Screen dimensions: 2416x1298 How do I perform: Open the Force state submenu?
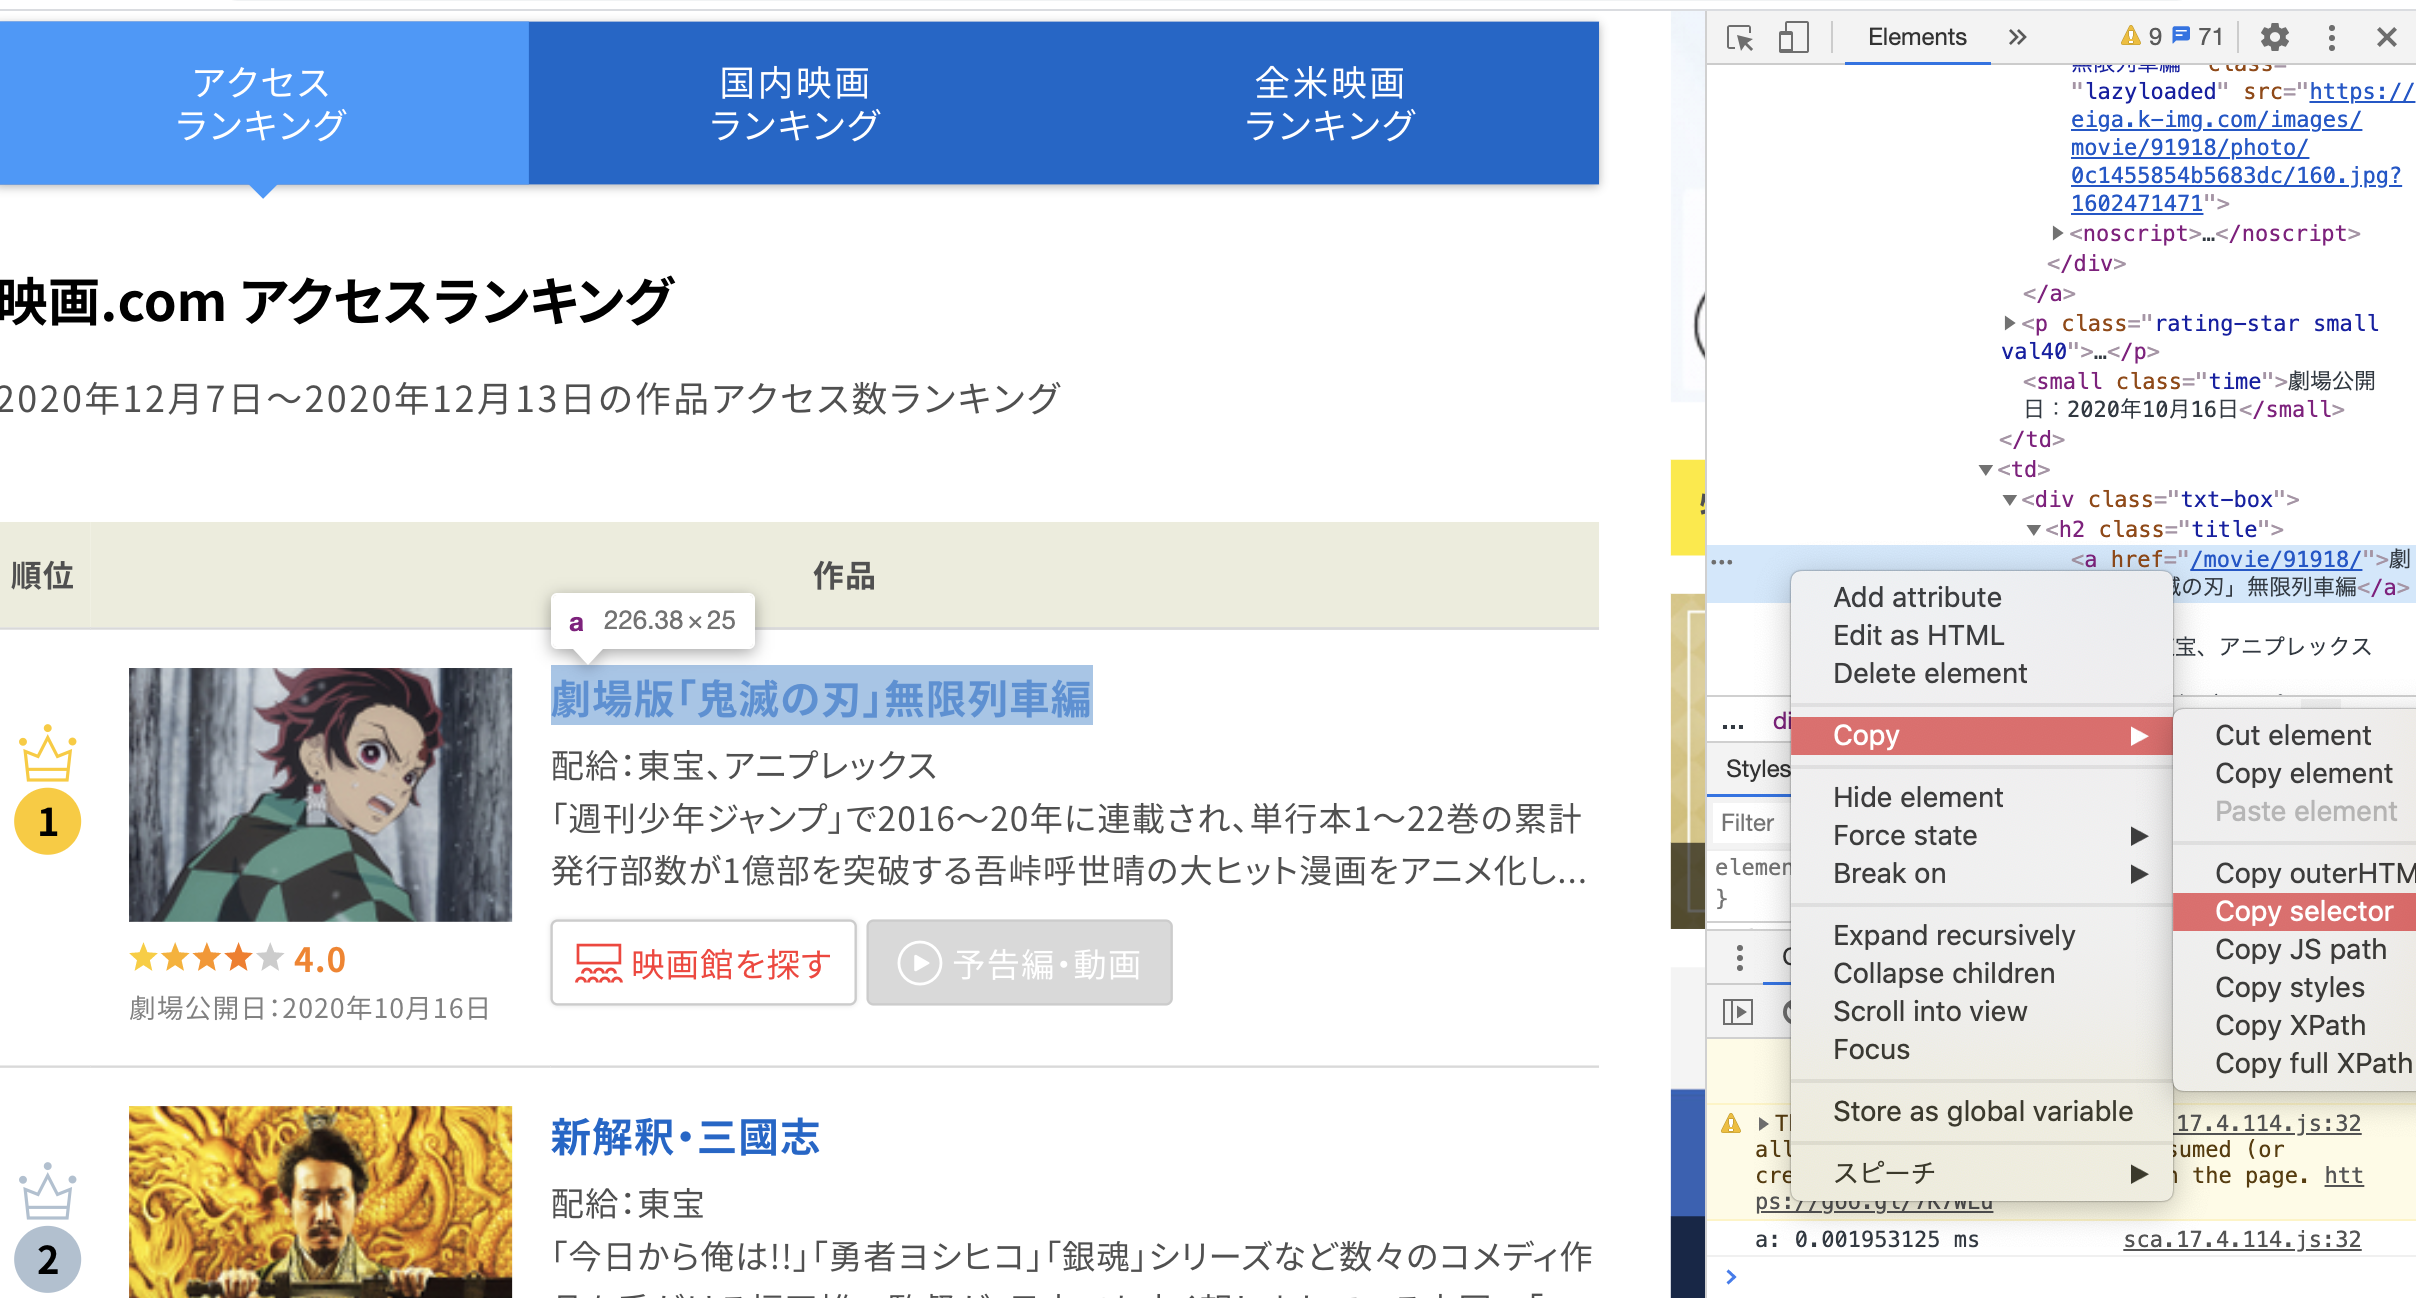click(x=1982, y=835)
